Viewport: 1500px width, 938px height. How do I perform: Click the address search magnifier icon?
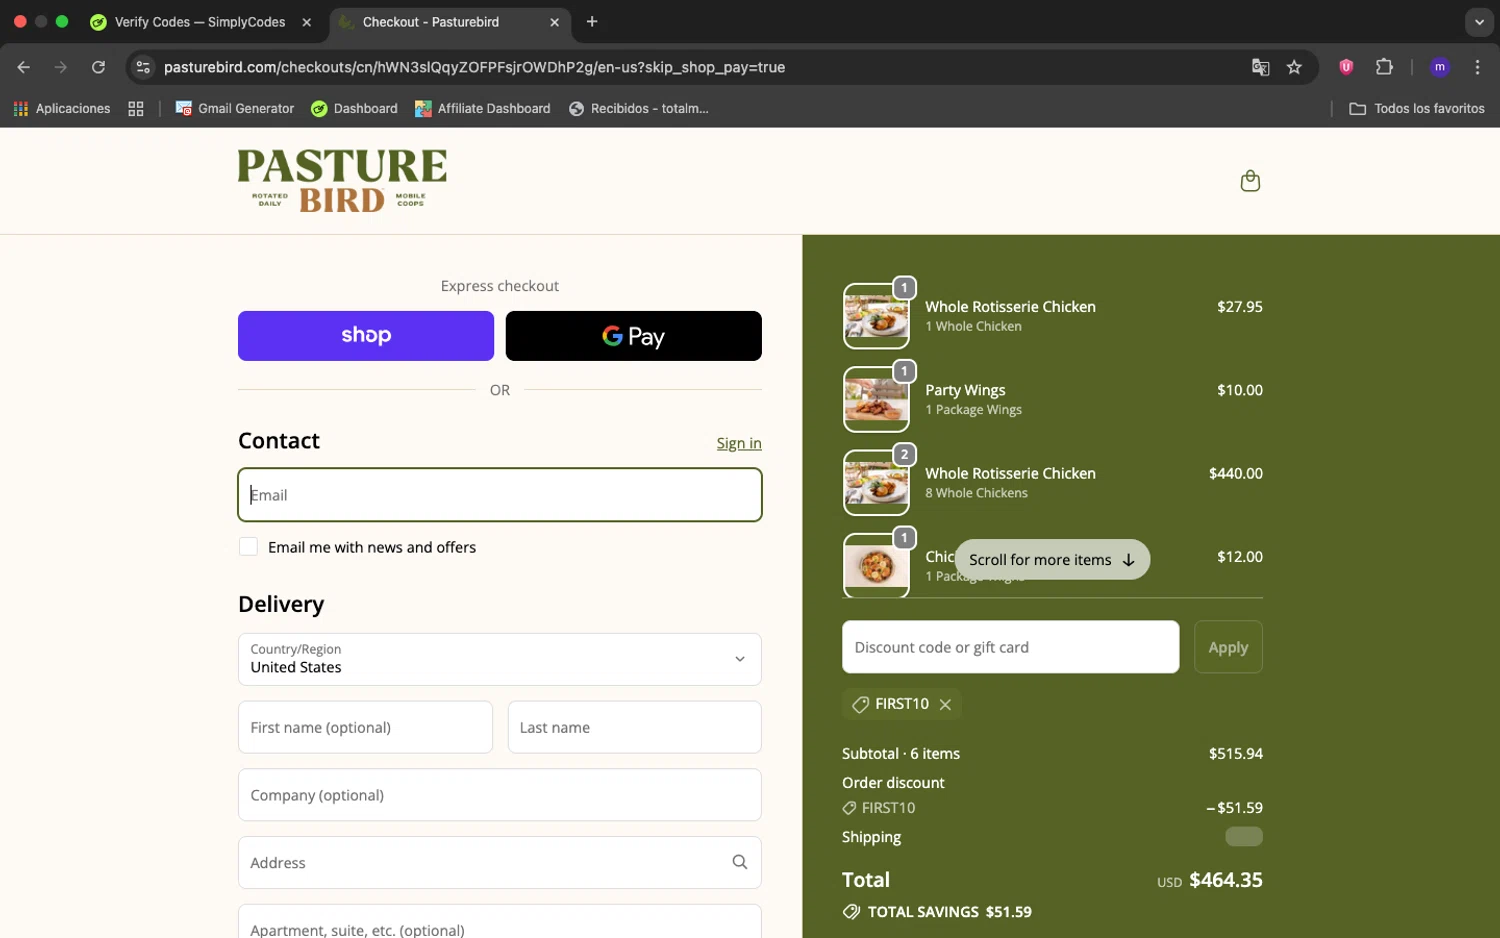tap(740, 862)
